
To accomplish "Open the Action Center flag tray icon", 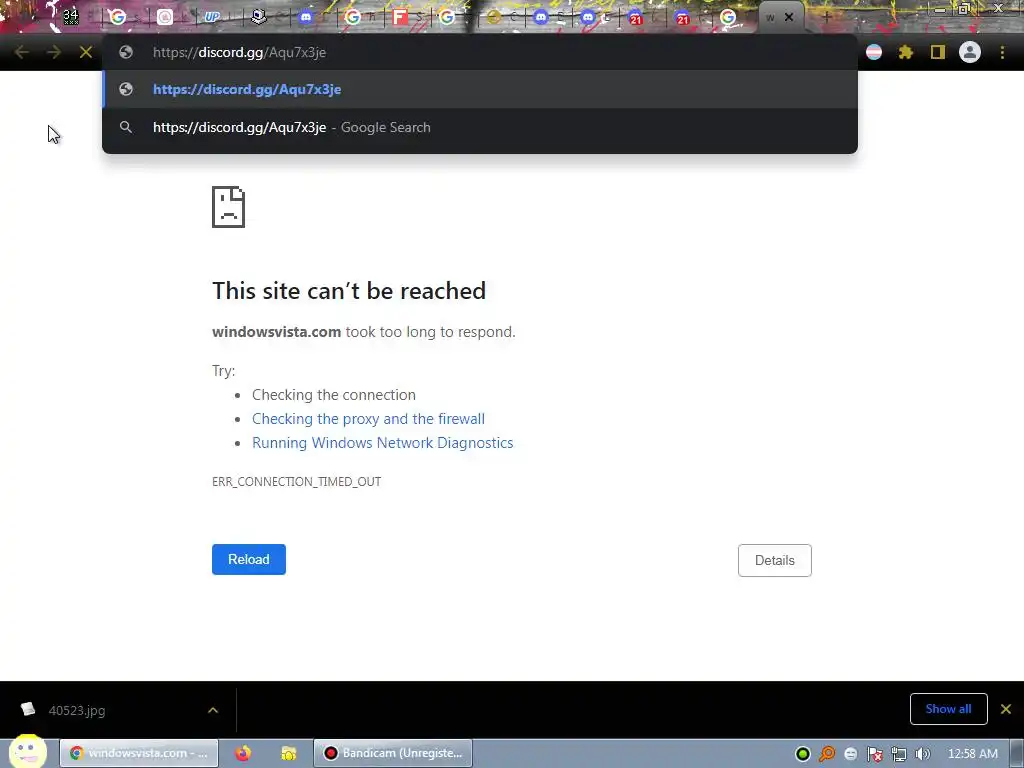I will click(x=874, y=754).
